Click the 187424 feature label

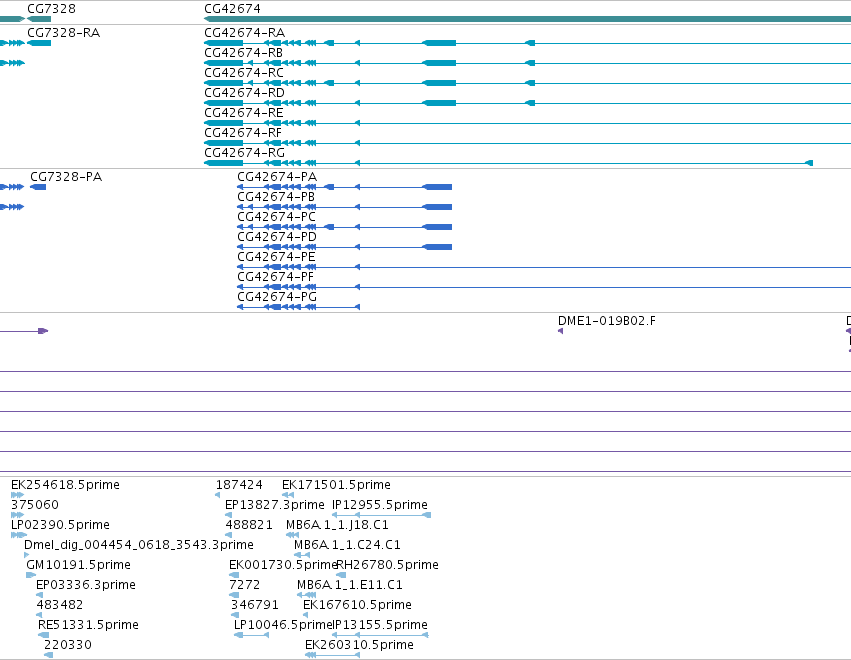point(239,485)
